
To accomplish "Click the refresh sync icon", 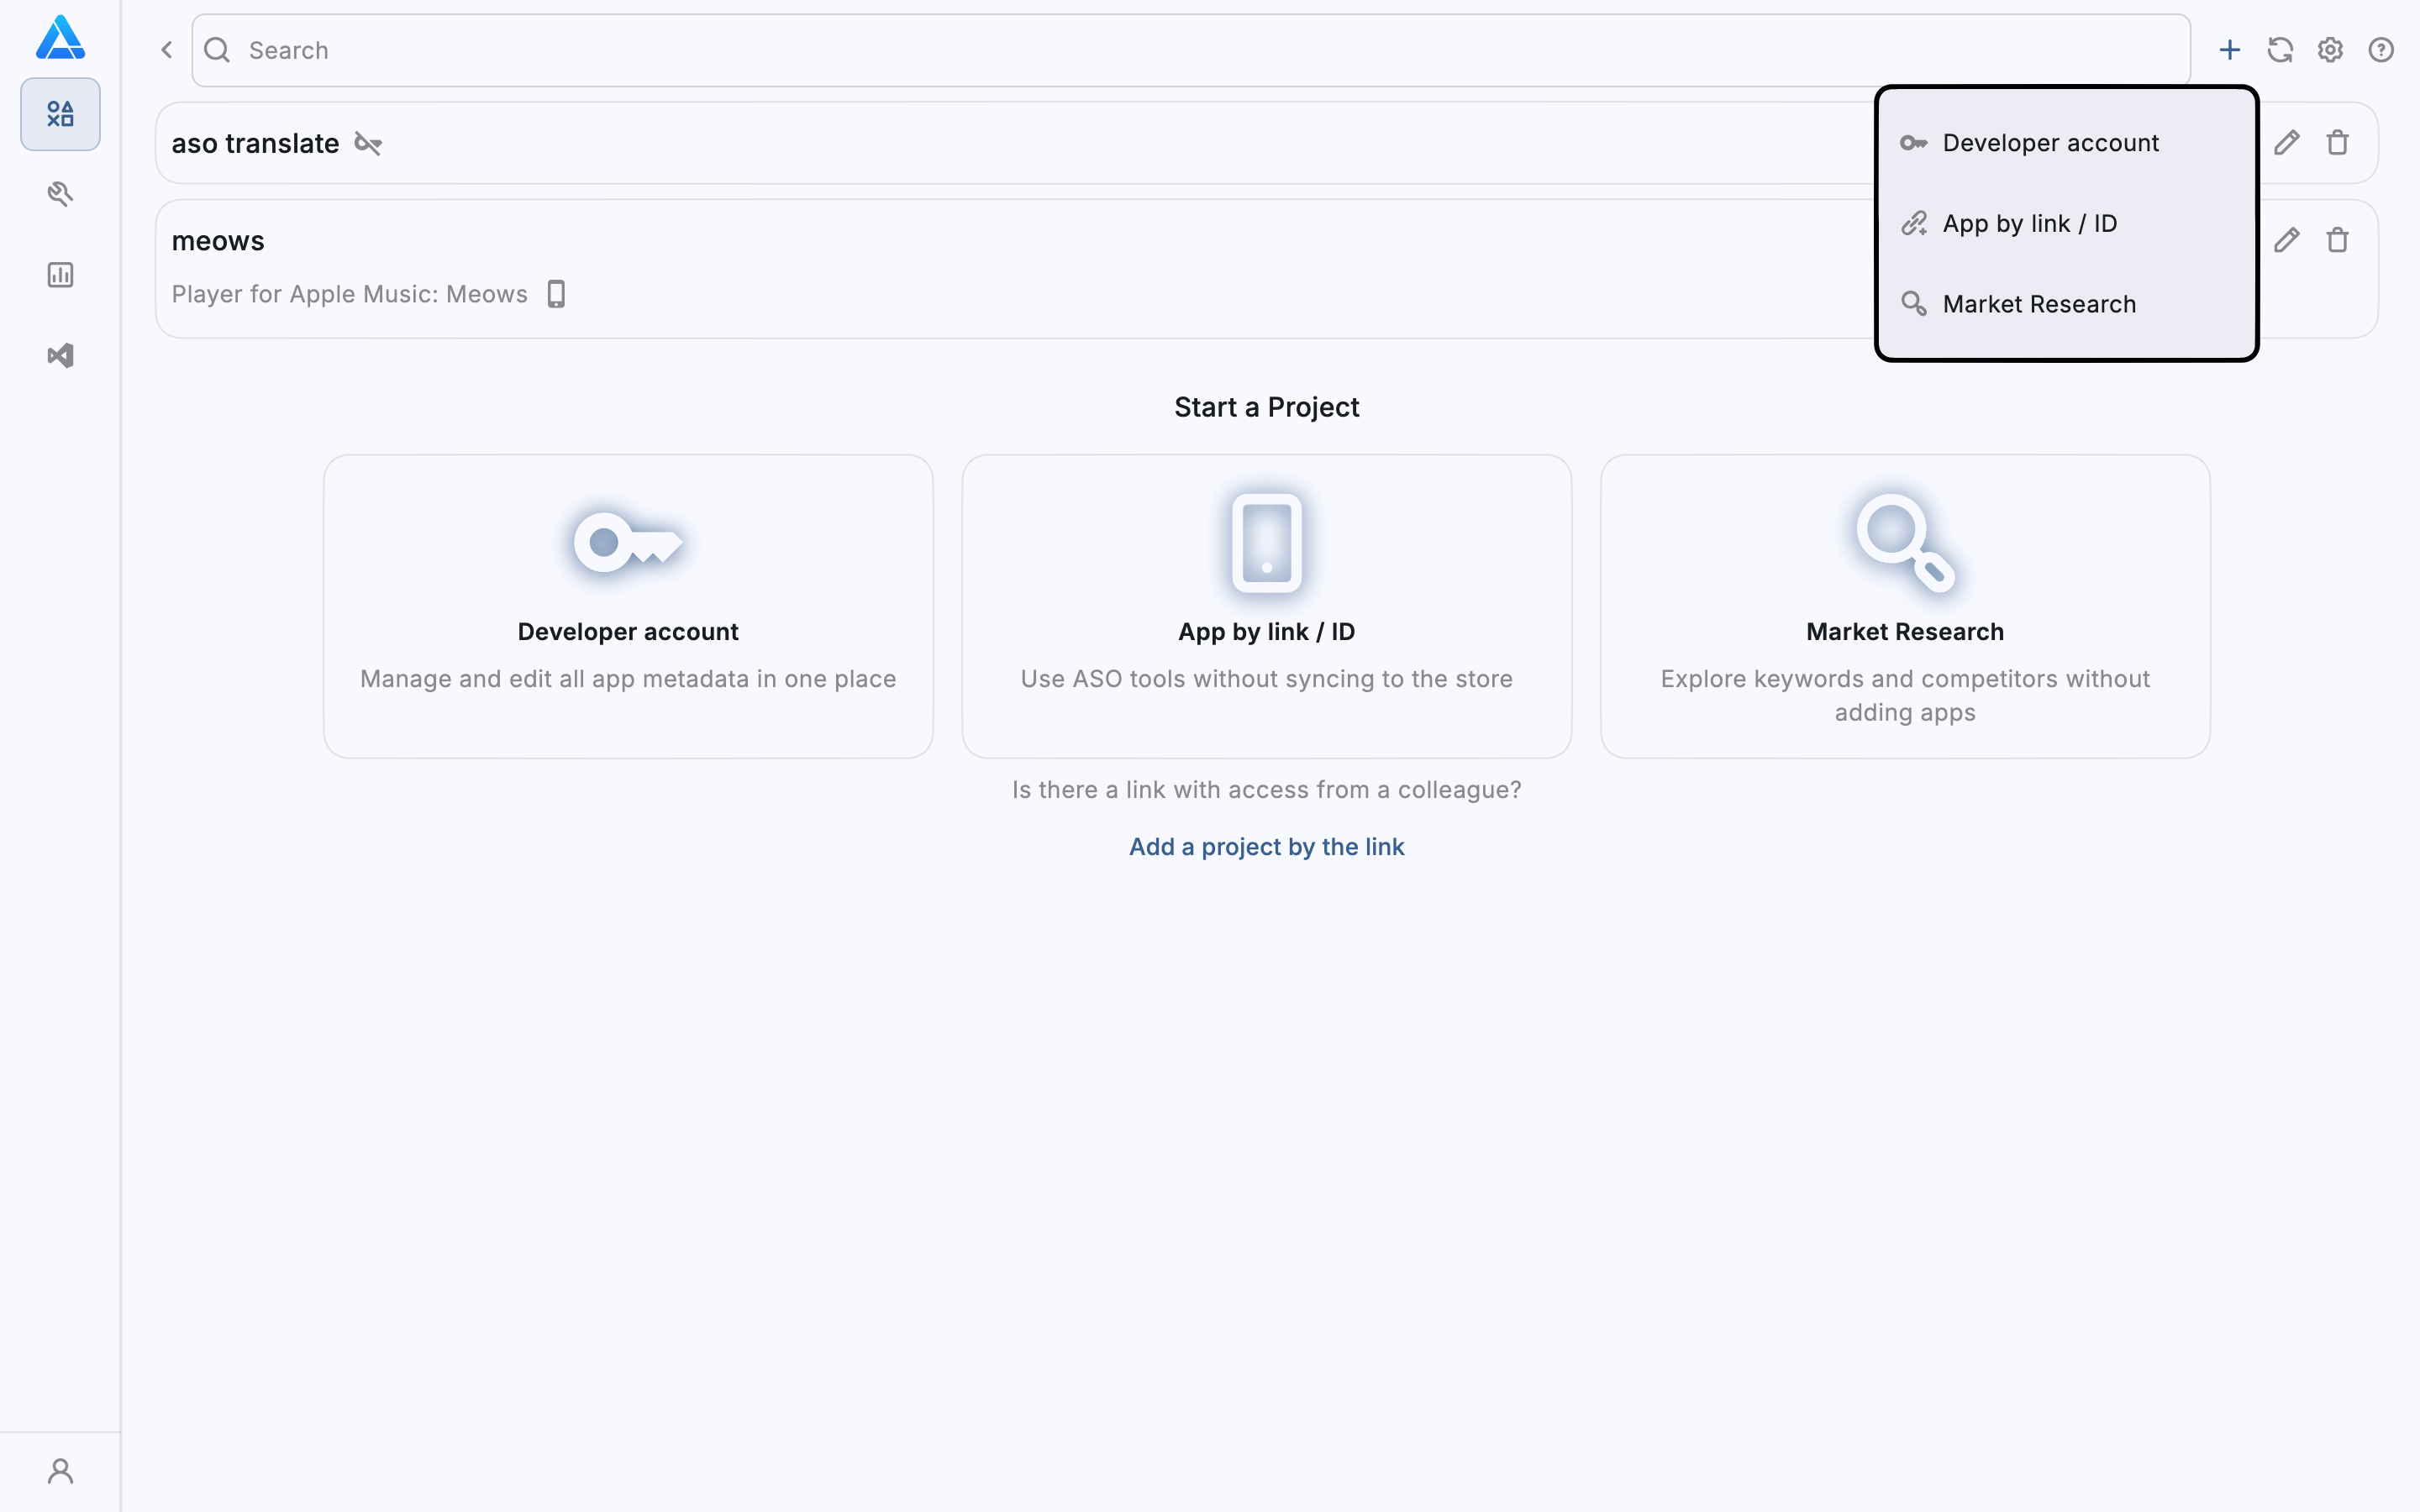I will point(2280,50).
